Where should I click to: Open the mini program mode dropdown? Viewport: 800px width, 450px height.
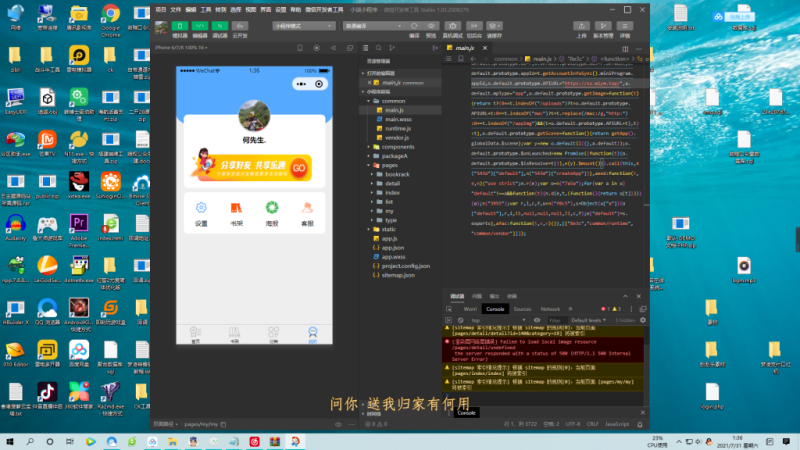click(304, 26)
